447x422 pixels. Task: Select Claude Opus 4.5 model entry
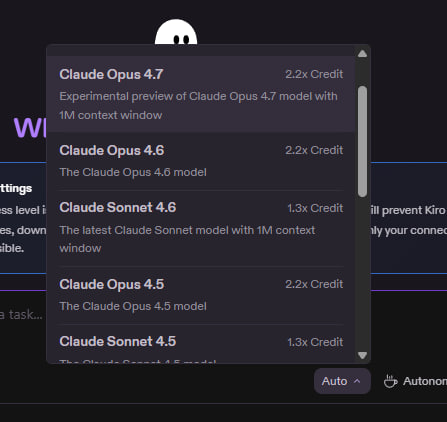pyautogui.click(x=201, y=295)
